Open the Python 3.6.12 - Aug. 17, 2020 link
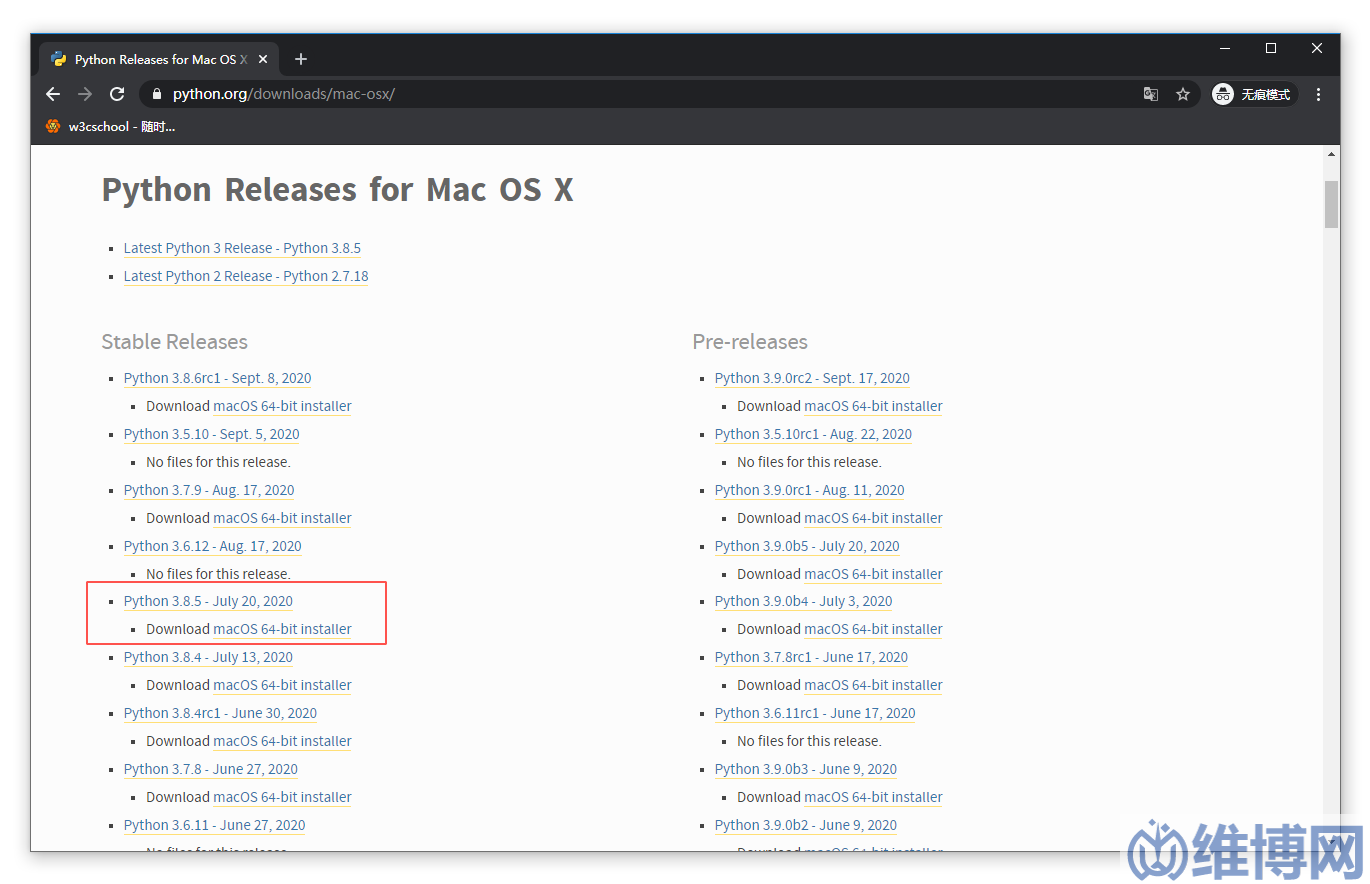 (x=212, y=546)
